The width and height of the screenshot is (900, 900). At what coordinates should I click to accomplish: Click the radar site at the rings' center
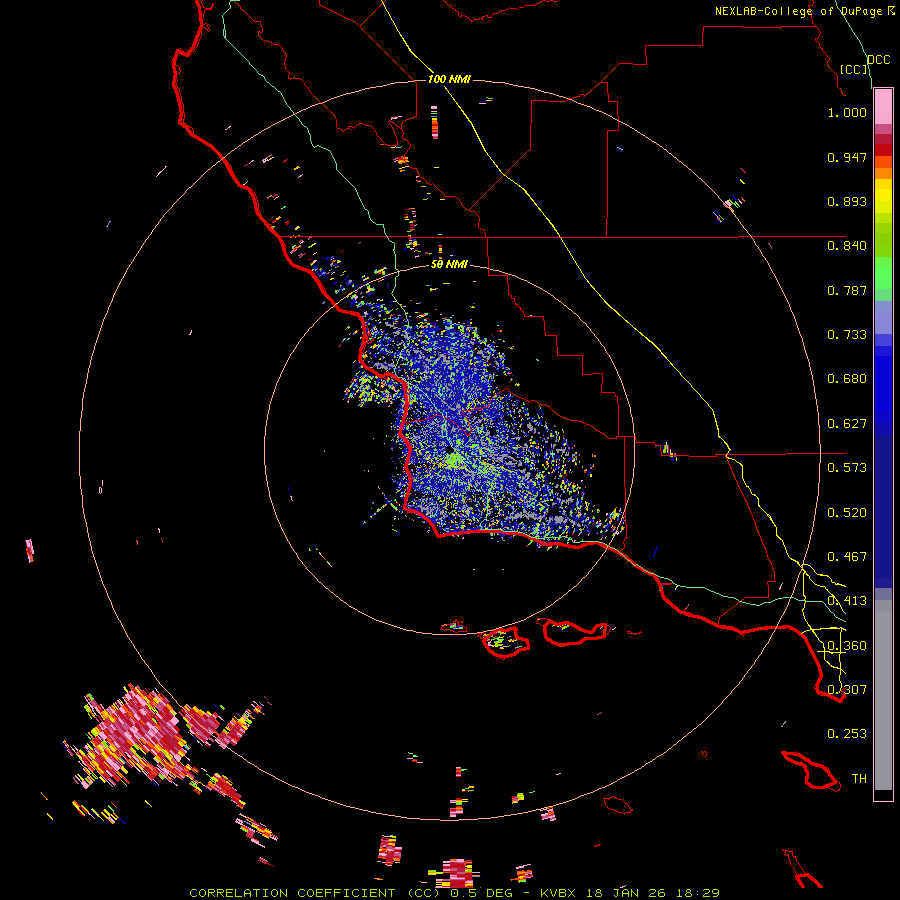point(450,451)
